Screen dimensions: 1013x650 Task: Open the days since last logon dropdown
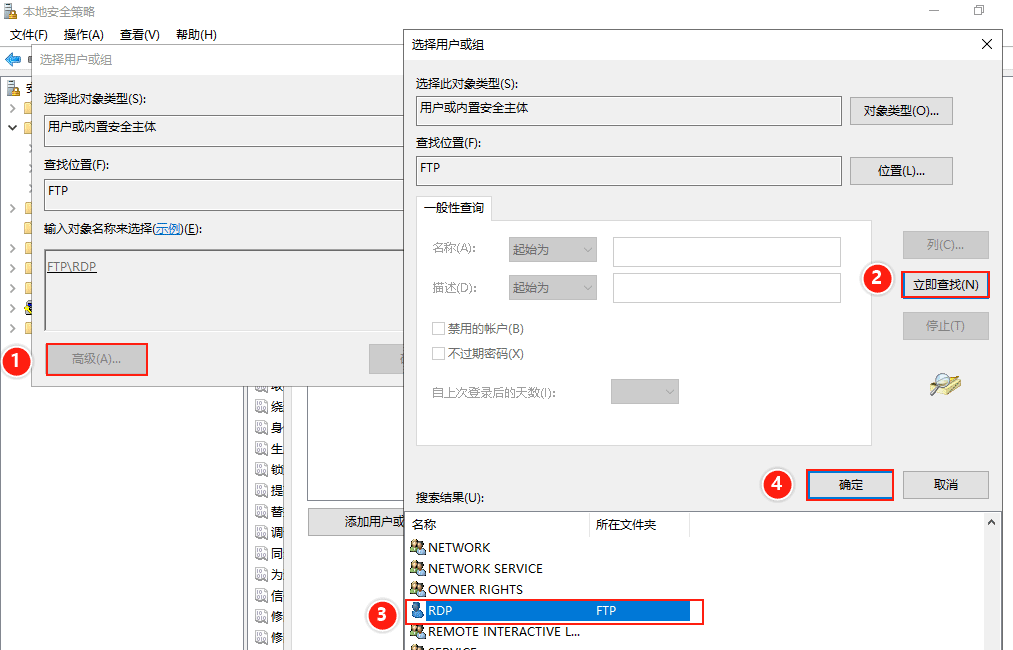(x=644, y=392)
